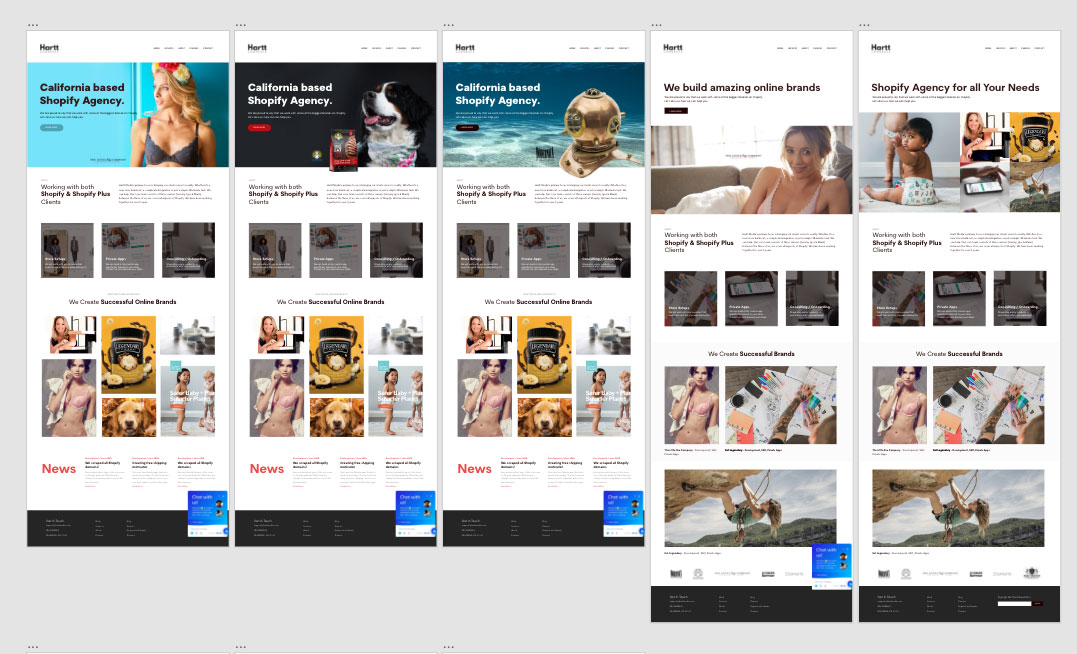Image resolution: width=1077 pixels, height=654 pixels.
Task: Open options dots above 'We build amazing' artboard
Action: click(657, 25)
